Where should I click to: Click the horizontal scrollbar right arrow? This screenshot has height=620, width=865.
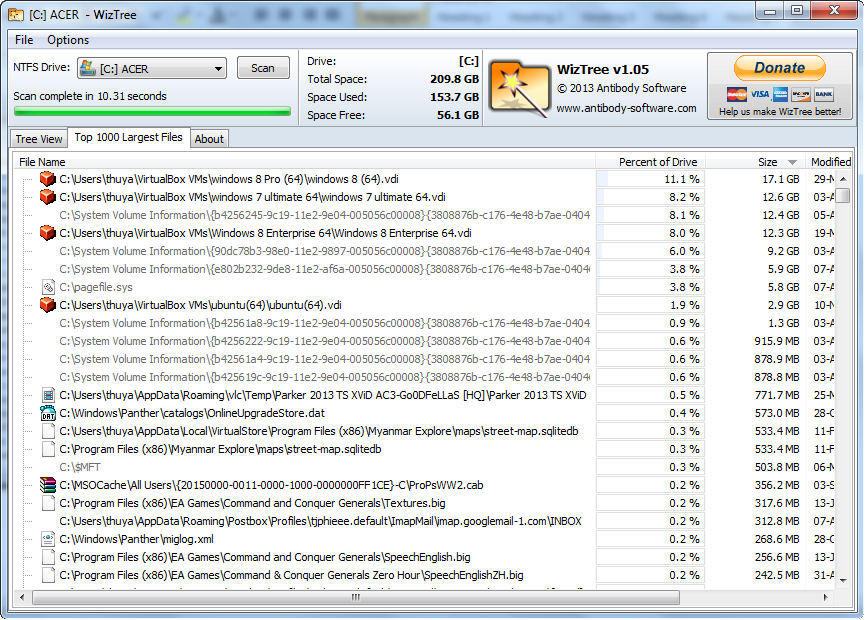tap(825, 597)
